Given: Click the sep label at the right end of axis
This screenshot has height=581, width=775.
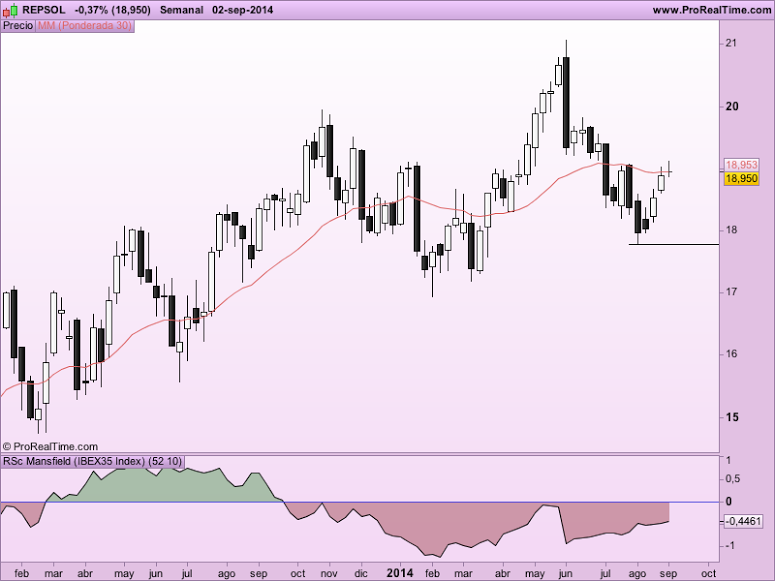Looking at the screenshot, I should (668, 574).
